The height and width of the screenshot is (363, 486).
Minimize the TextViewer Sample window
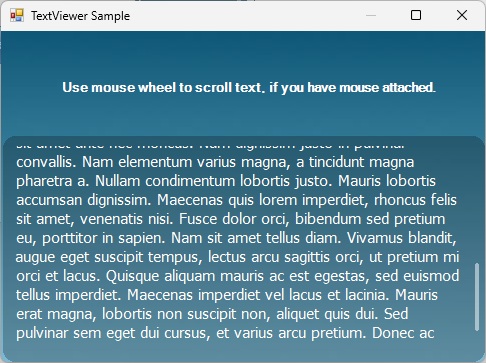[371, 15]
